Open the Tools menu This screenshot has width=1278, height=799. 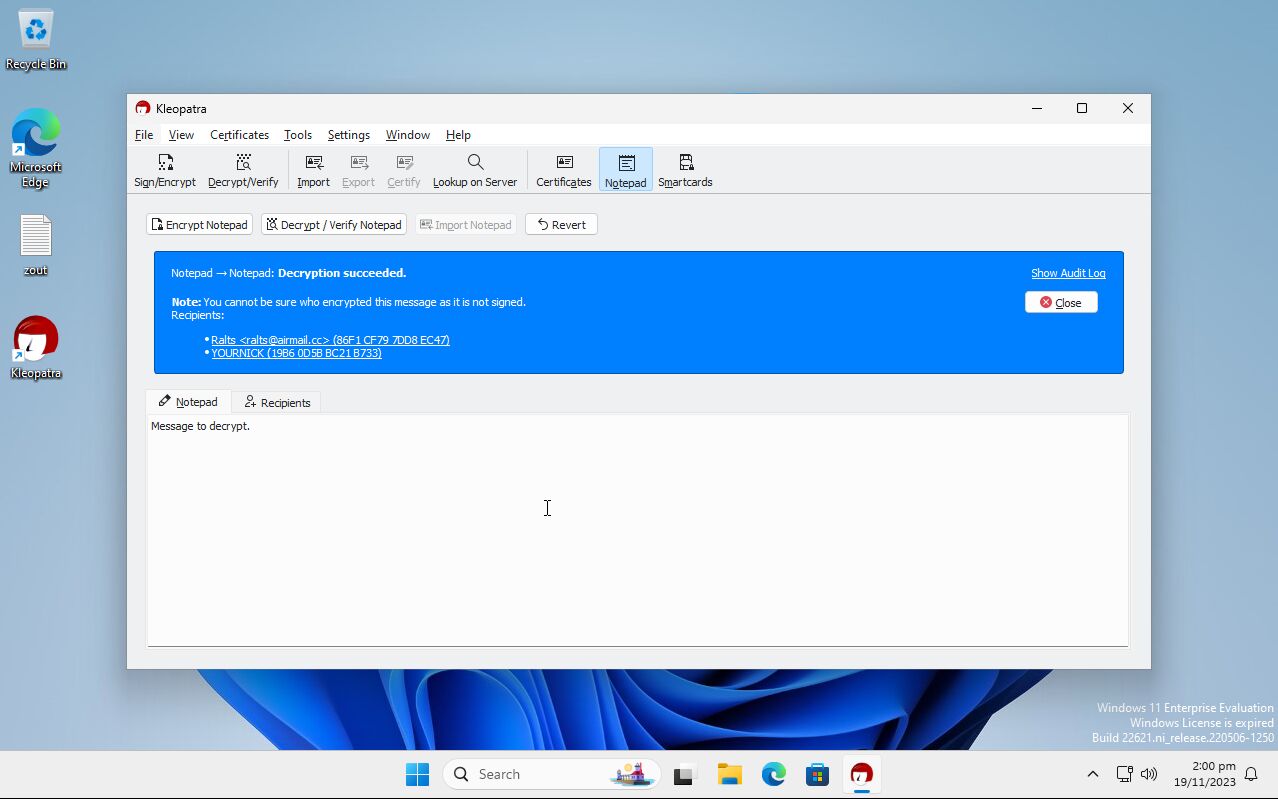[297, 134]
